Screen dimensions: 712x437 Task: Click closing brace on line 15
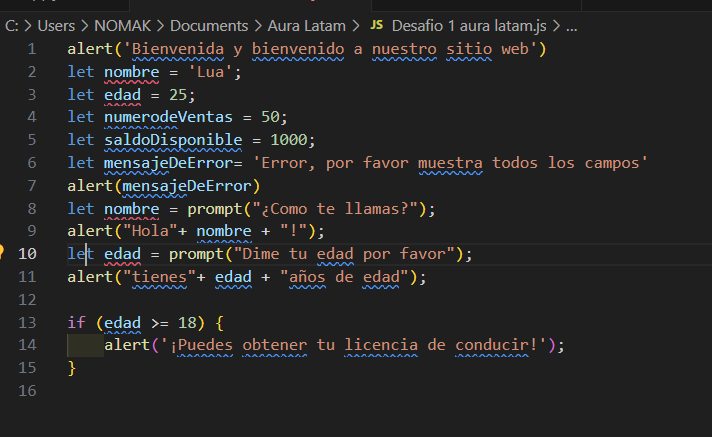coord(72,368)
